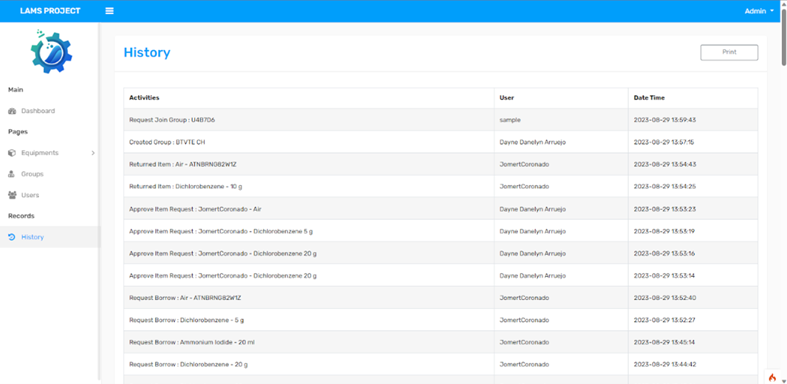Click user 'sample' in first row
This screenshot has width=787, height=384.
coord(510,120)
